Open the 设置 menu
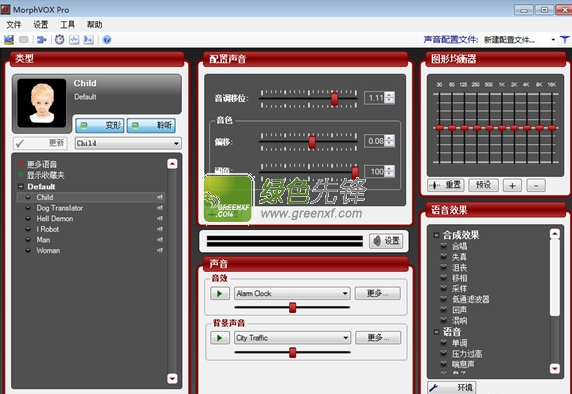The image size is (572, 394). (x=40, y=24)
